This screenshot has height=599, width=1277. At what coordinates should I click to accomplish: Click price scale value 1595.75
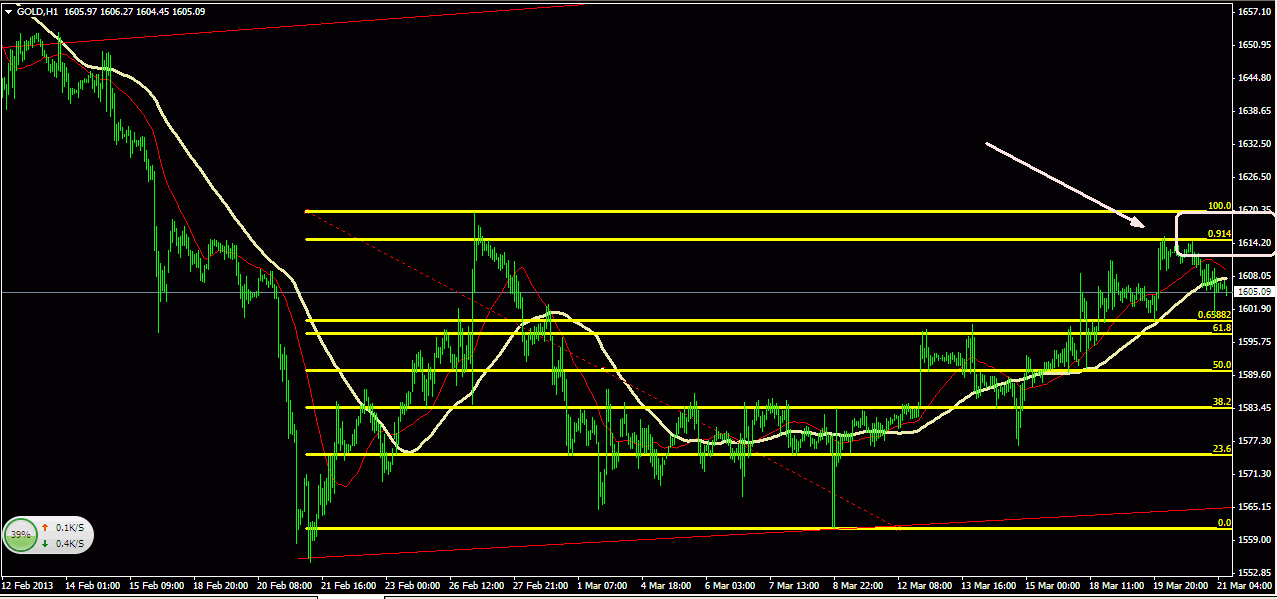click(x=1254, y=342)
